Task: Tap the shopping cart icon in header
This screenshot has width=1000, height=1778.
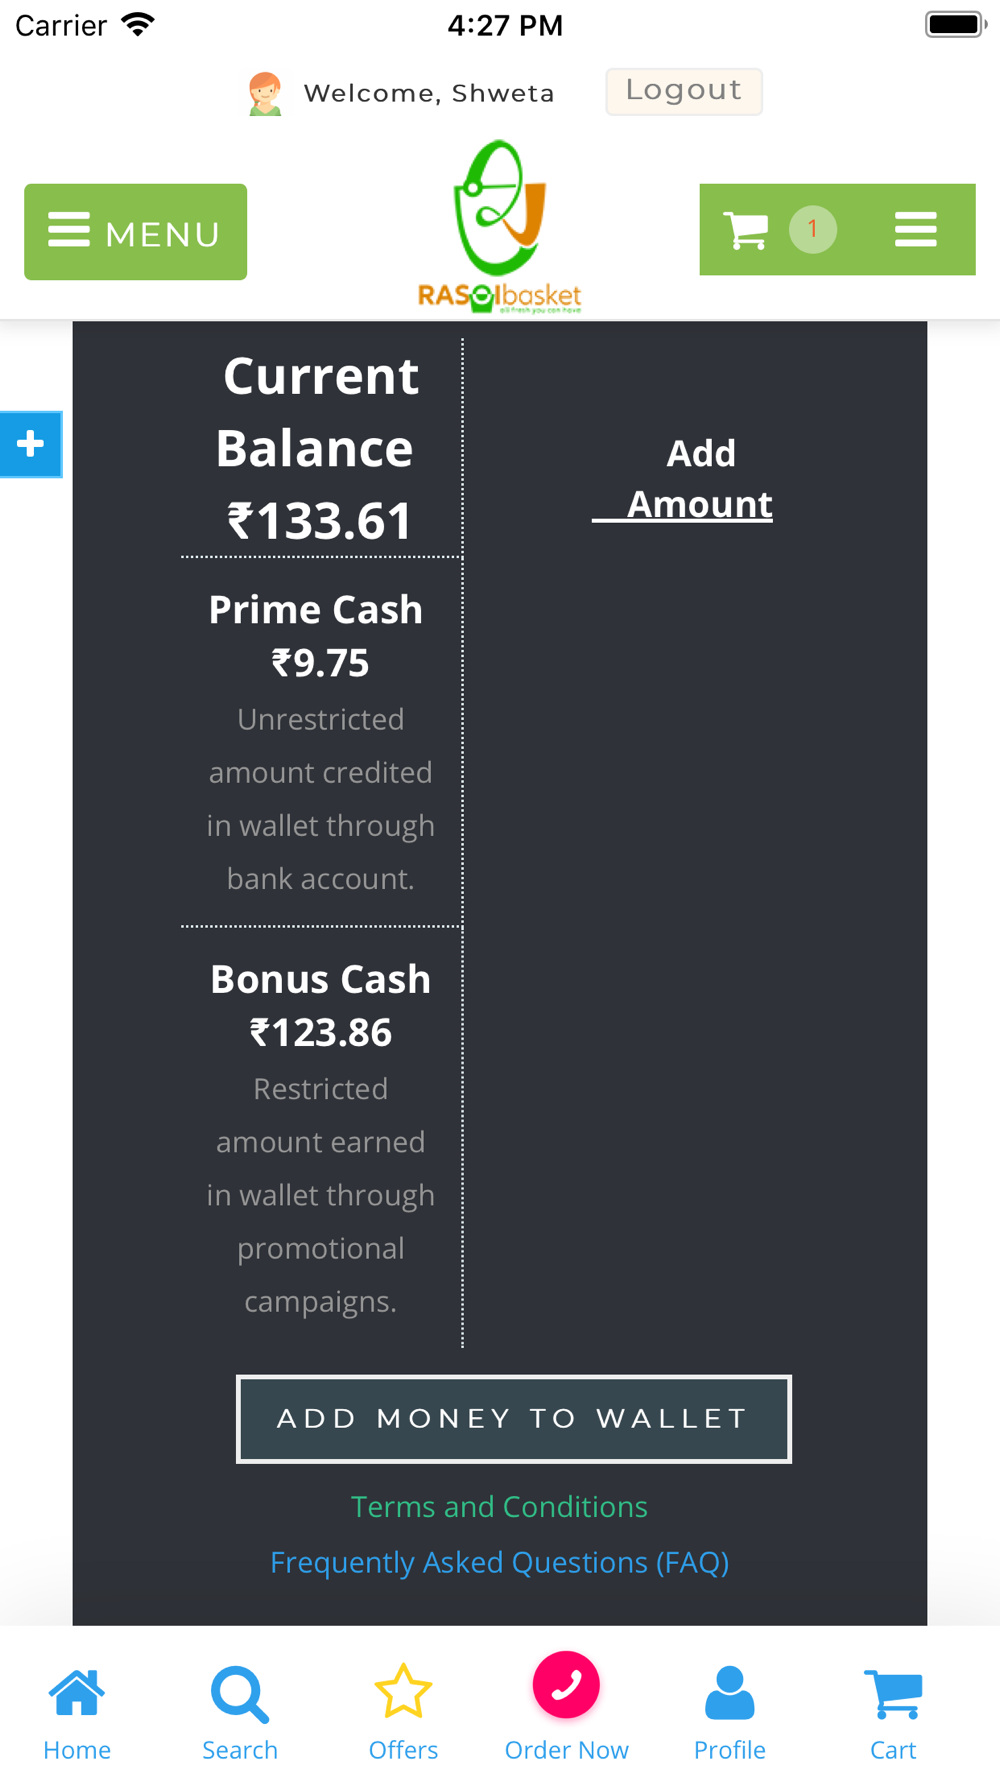Action: coord(745,230)
